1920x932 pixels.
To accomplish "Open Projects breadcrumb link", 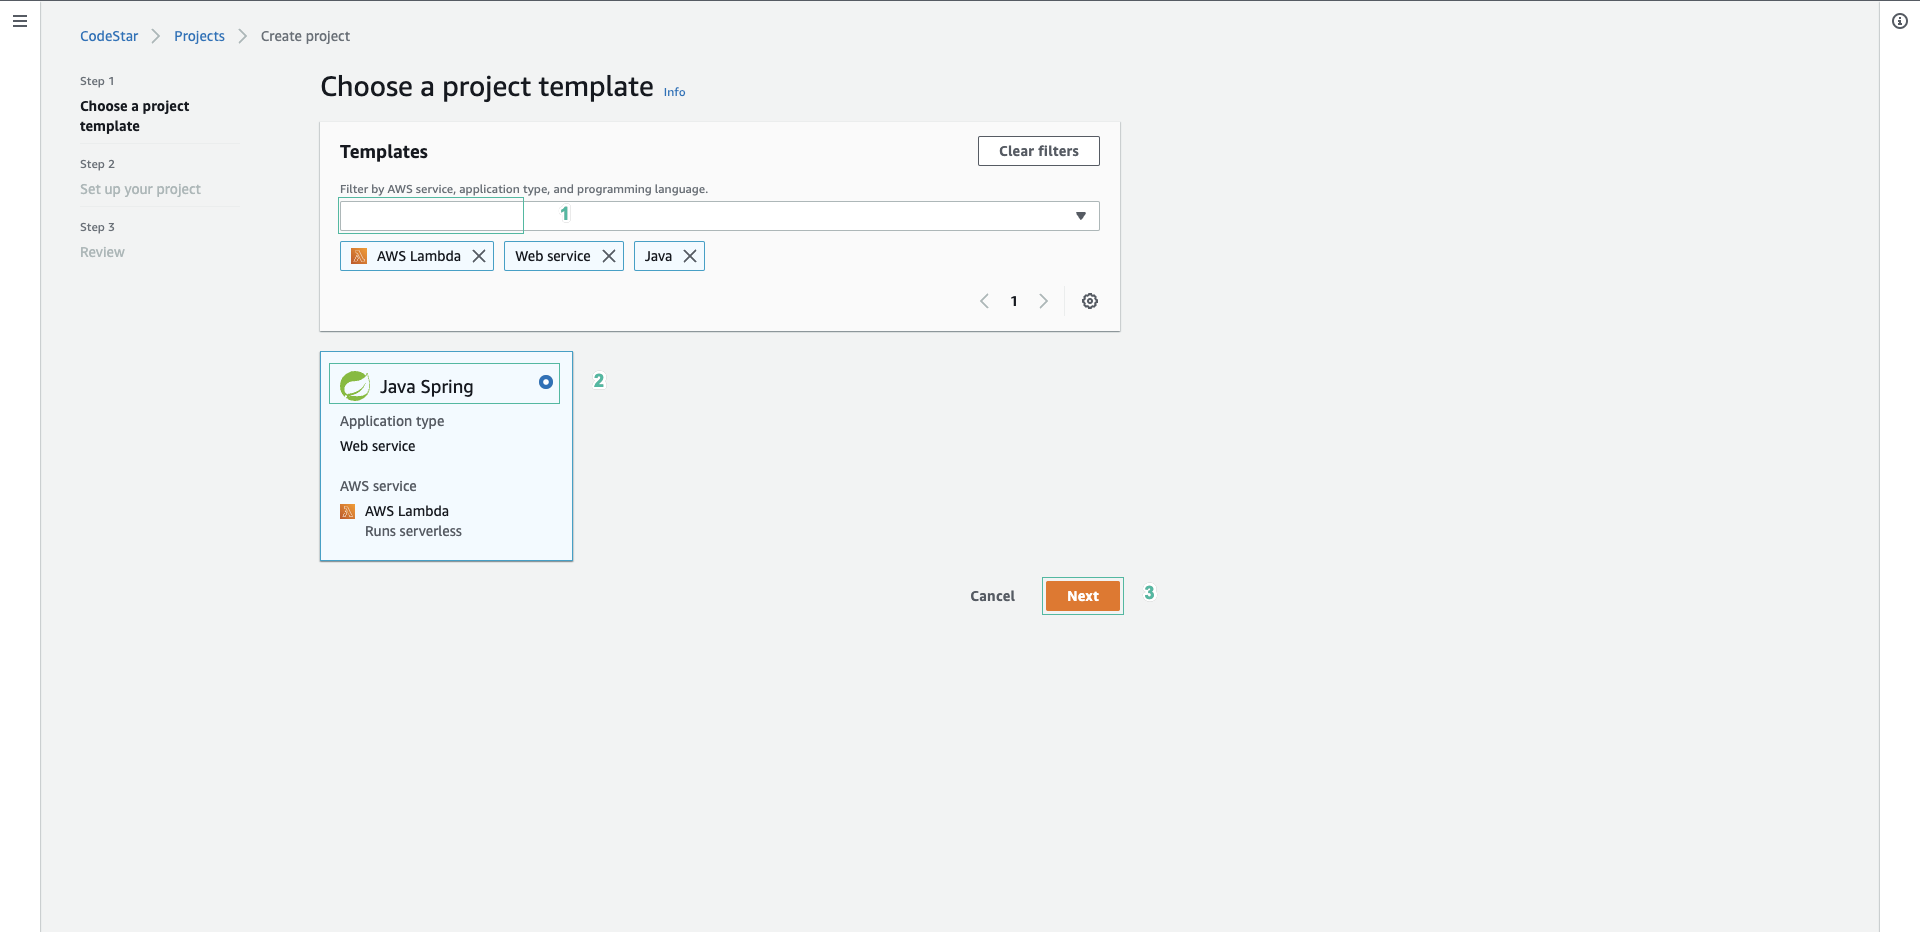I will click(x=199, y=36).
